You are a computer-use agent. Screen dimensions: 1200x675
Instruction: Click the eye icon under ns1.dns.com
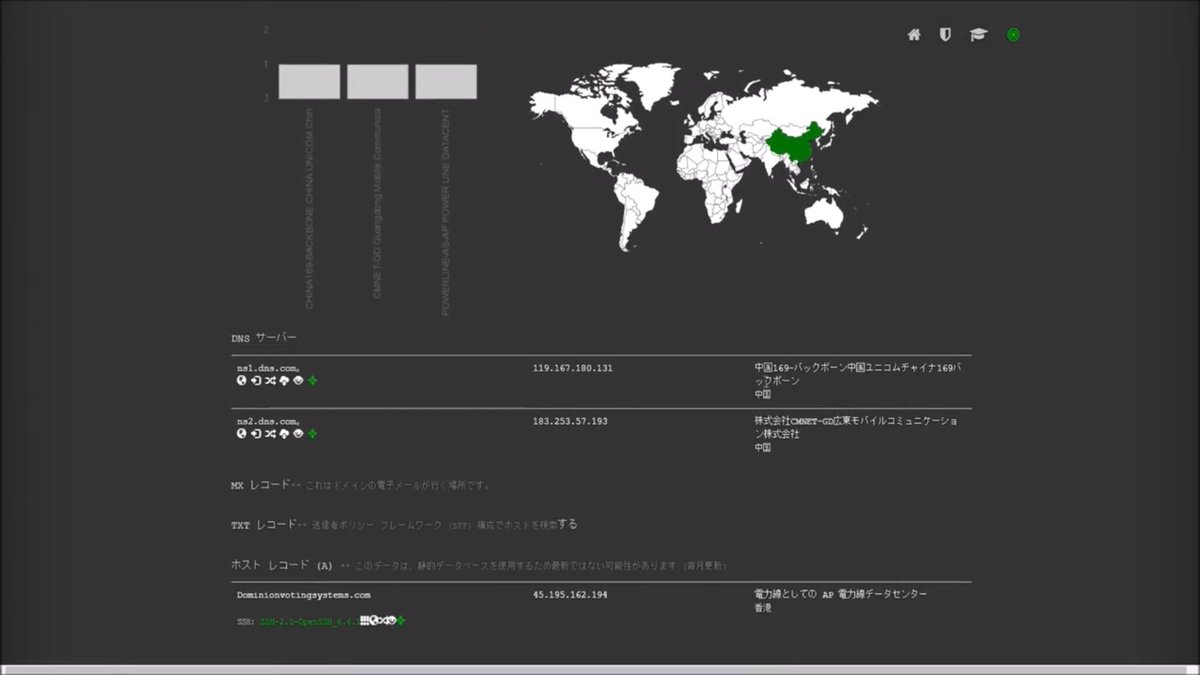coord(298,381)
